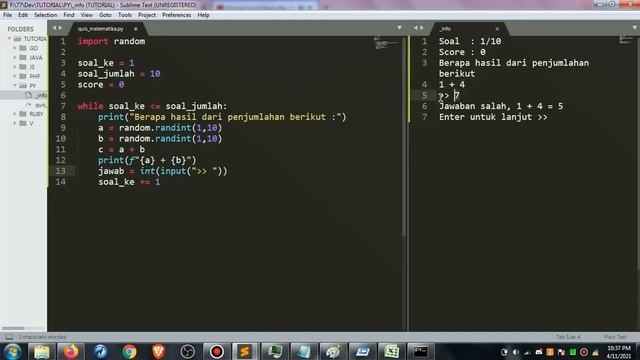This screenshot has height=360, width=640.
Task: Switch to Sublime Text in taskbar
Action: coord(245,351)
